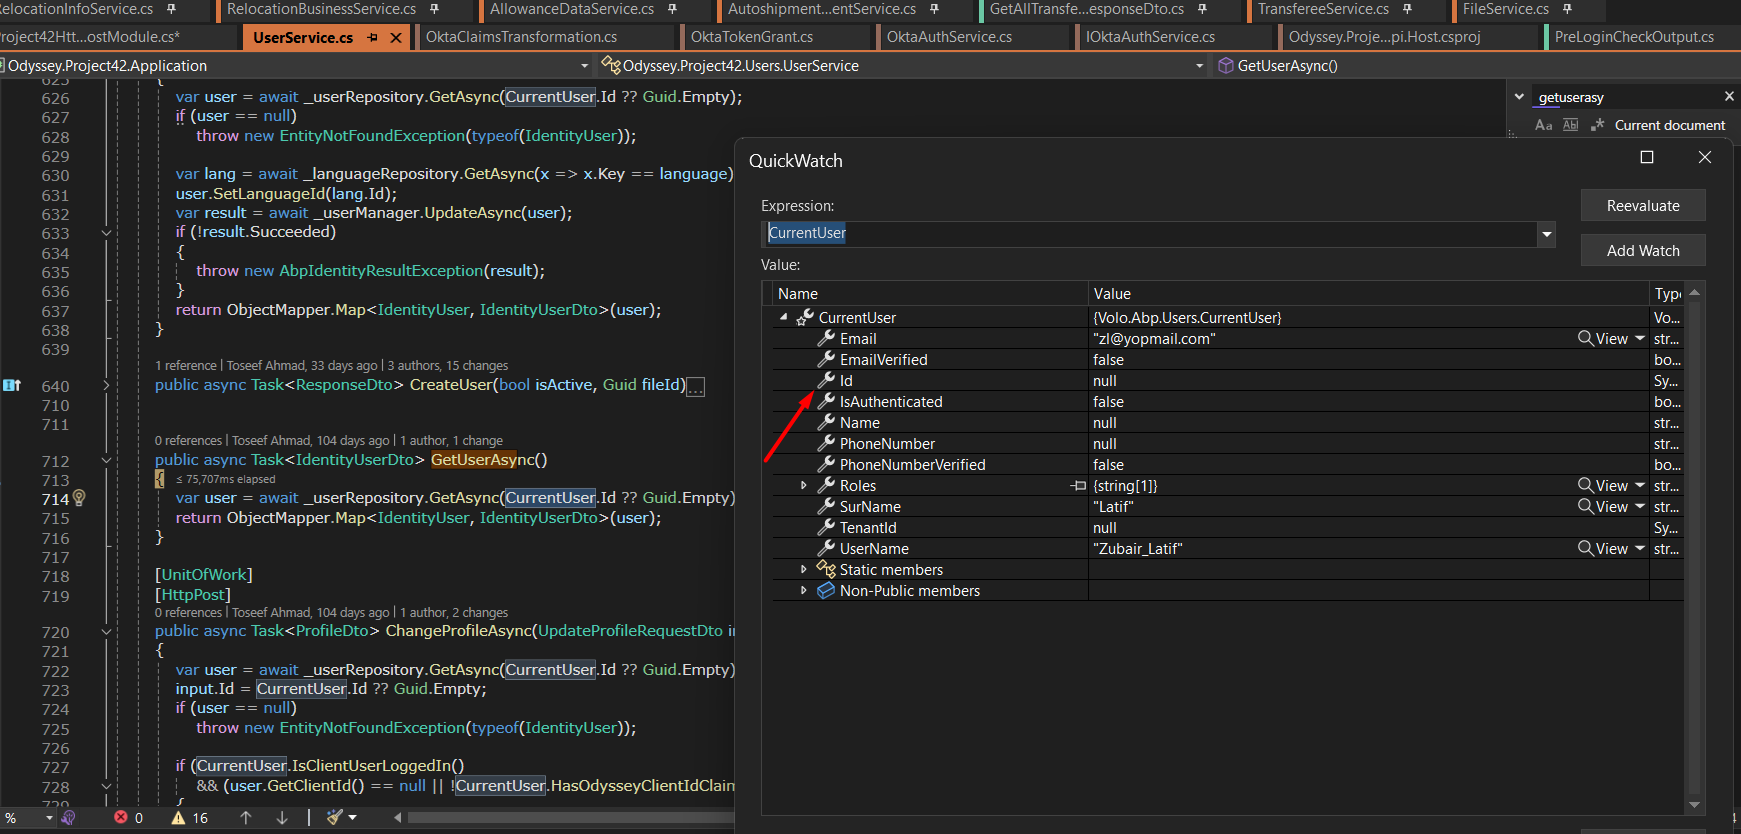
Task: Toggle regular expressions in Find
Action: click(1597, 125)
